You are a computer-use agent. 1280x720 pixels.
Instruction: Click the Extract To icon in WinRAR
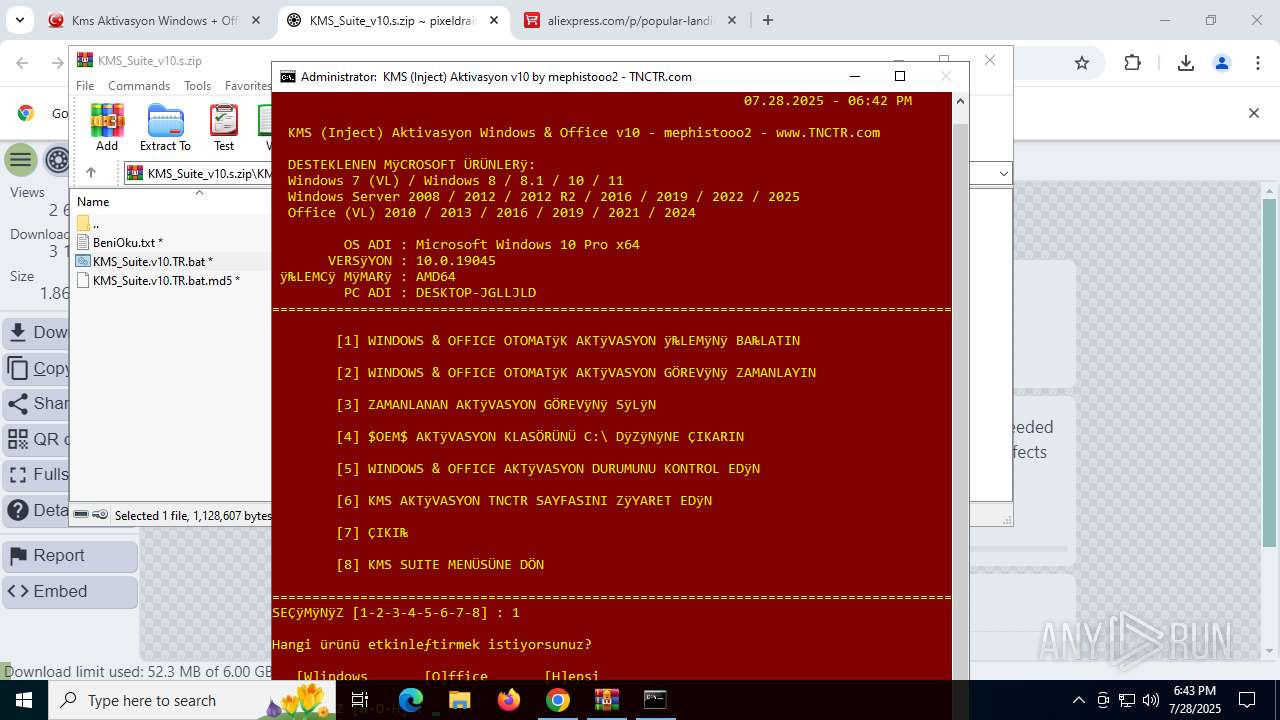165,127
